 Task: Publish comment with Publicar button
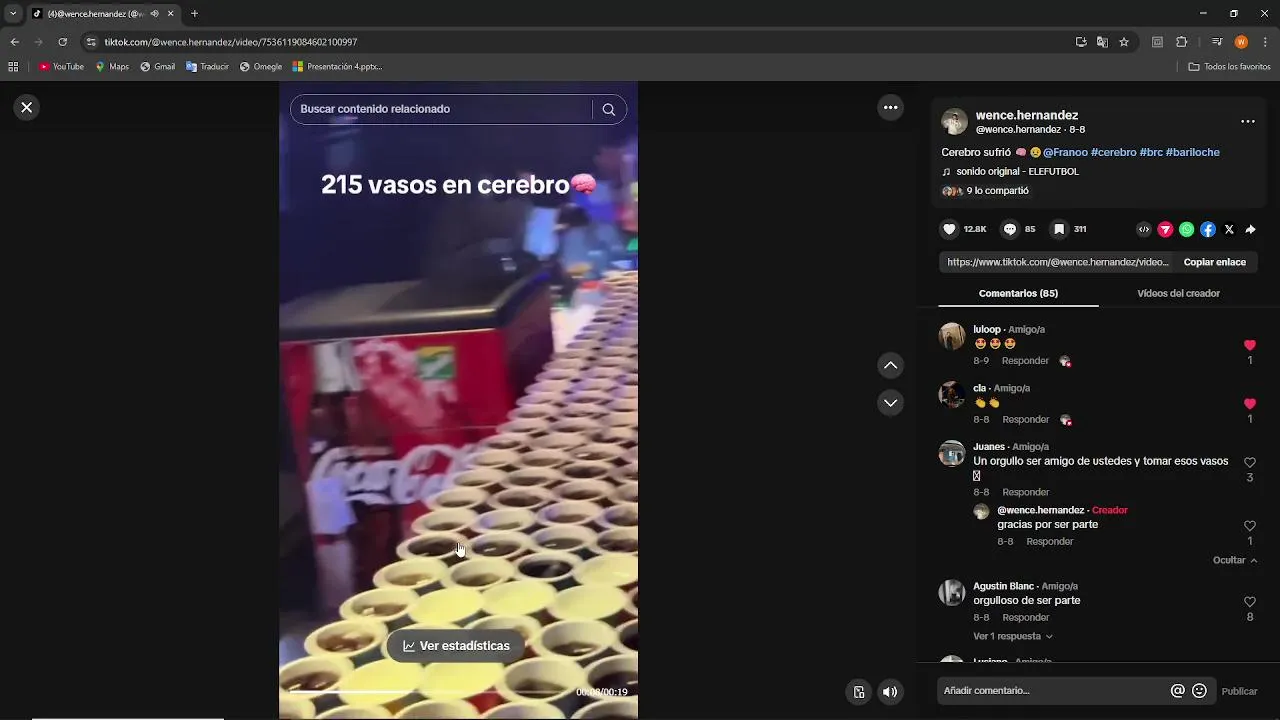(1239, 691)
